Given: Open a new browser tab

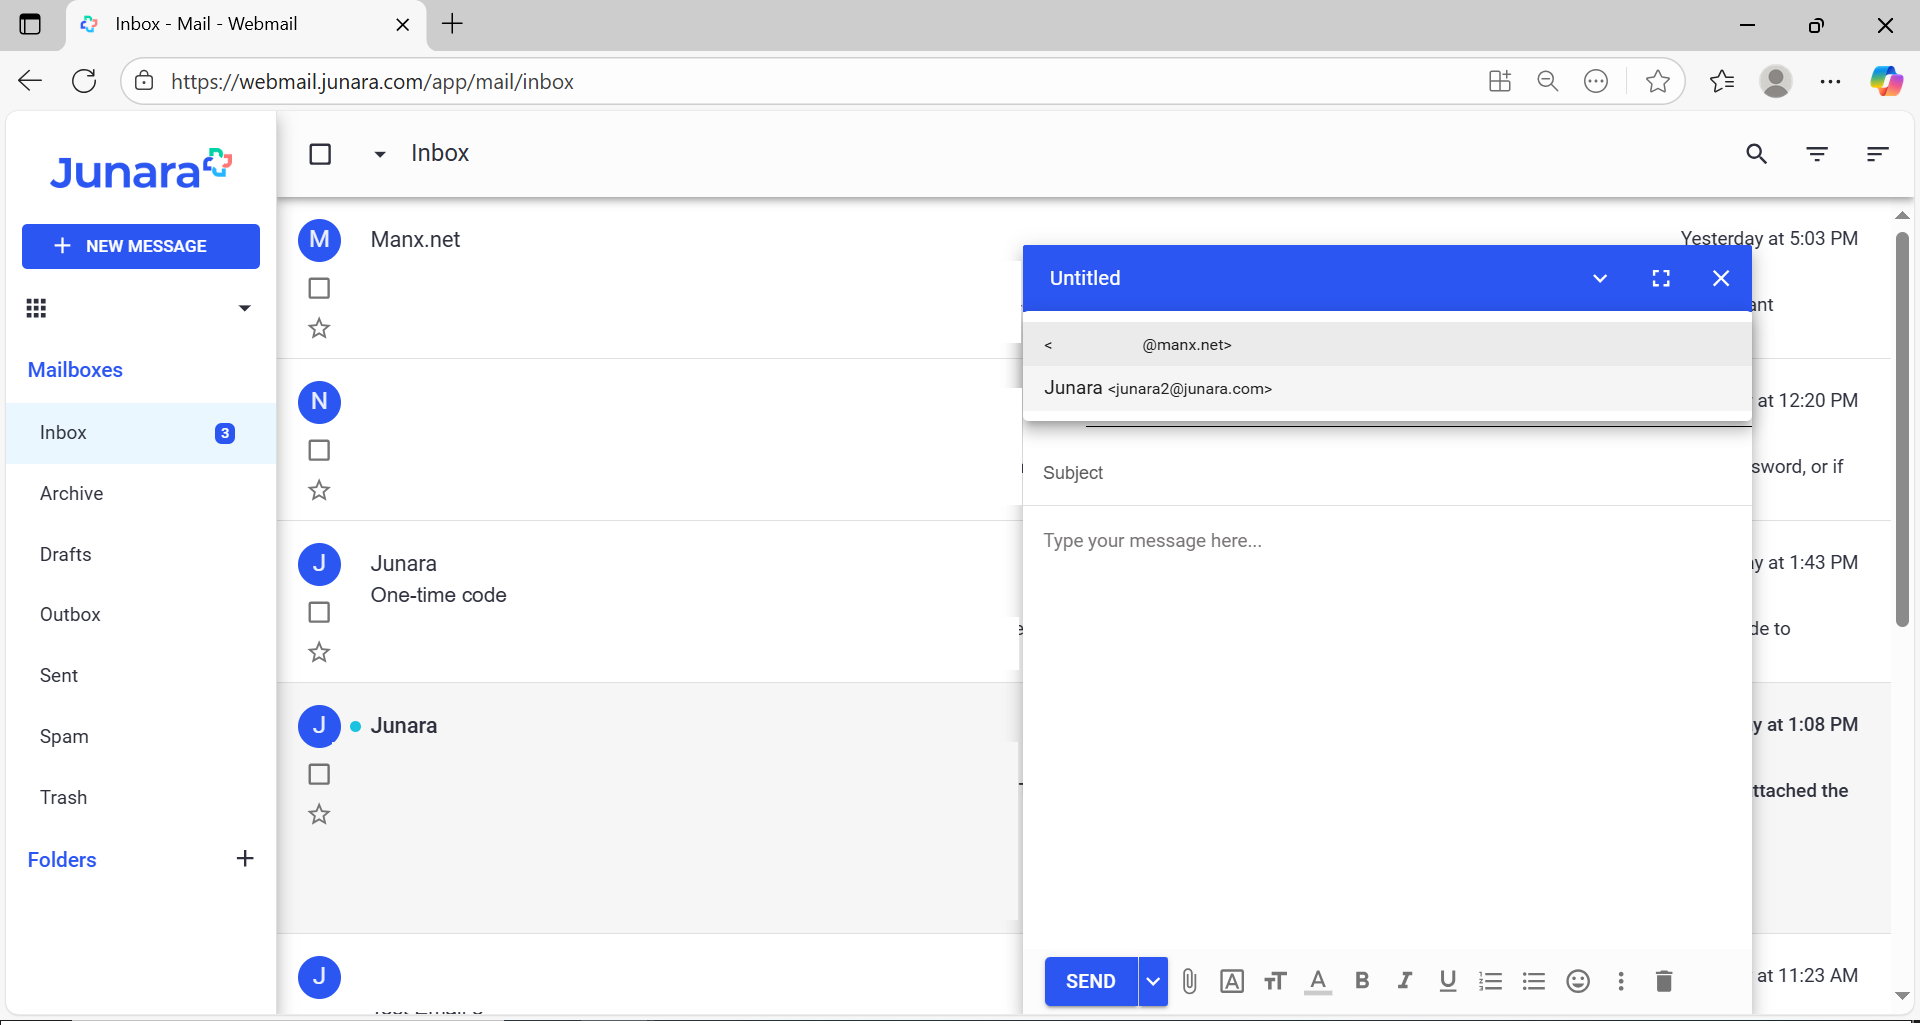Looking at the screenshot, I should click(452, 24).
